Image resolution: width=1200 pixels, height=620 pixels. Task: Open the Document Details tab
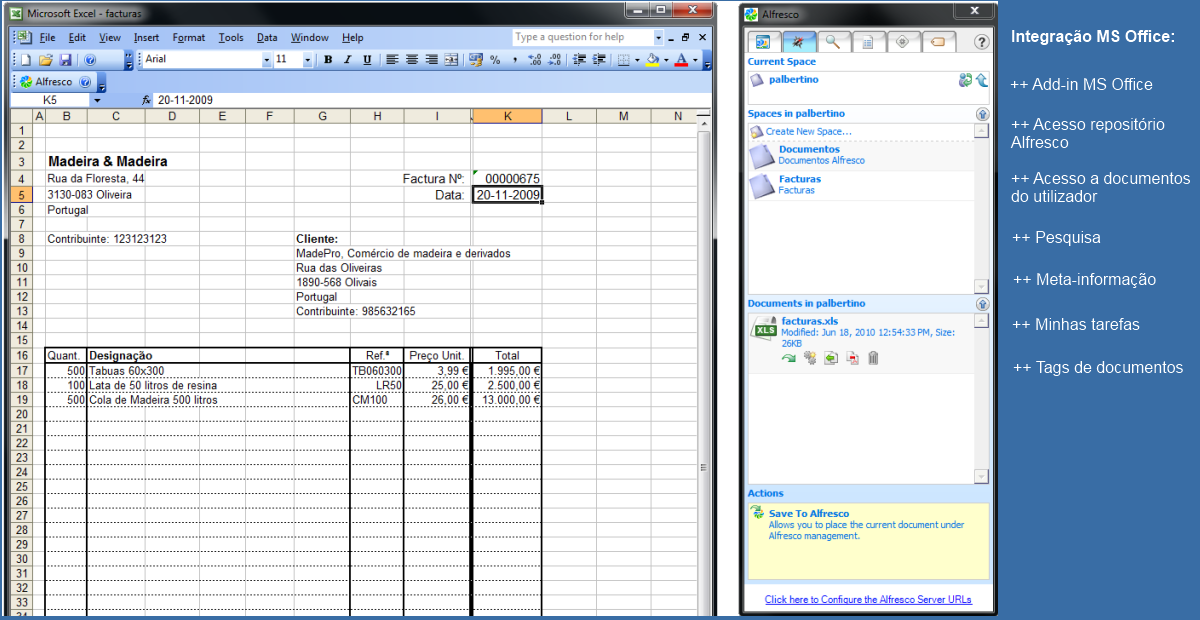(x=868, y=42)
